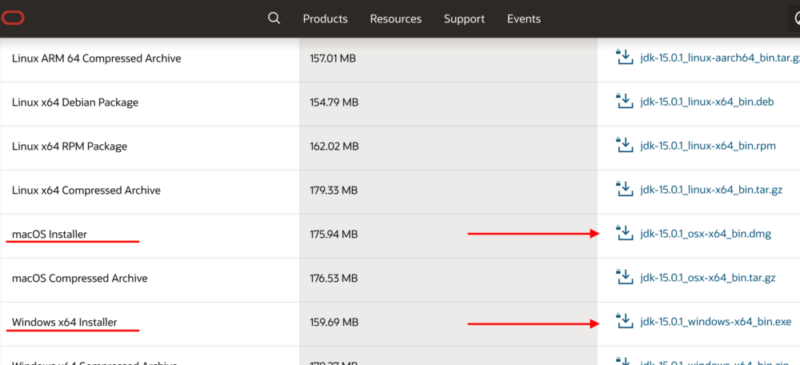Click download icon for linux-x64 deb
Viewport: 800px width, 365px height.
coord(624,102)
